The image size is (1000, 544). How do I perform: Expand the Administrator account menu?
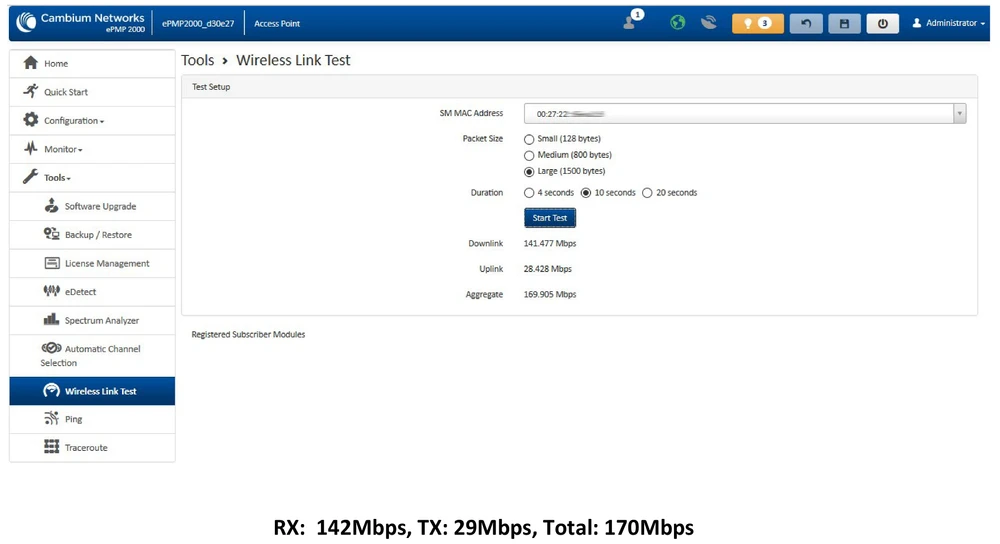click(x=948, y=23)
